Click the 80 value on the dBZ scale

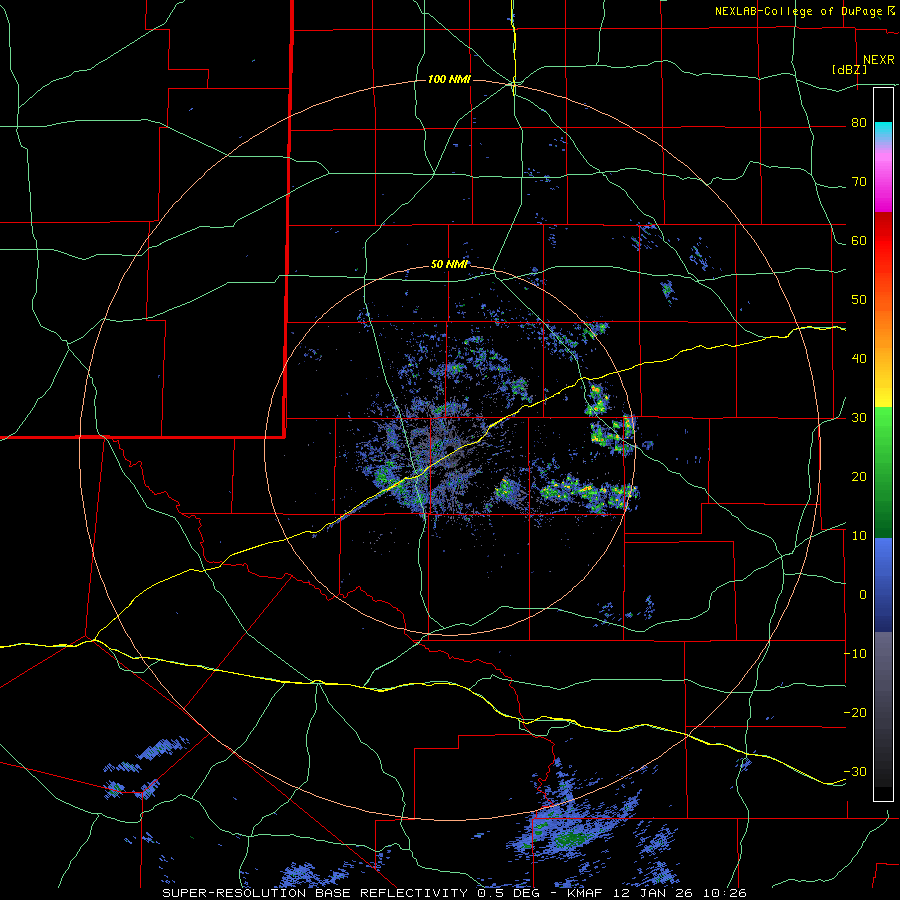click(x=859, y=123)
